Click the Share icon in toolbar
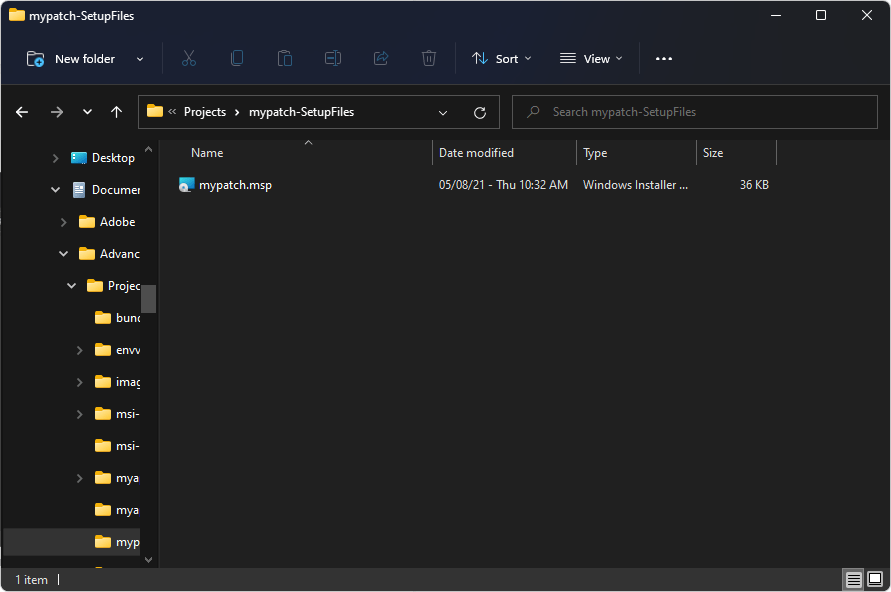 tap(381, 59)
